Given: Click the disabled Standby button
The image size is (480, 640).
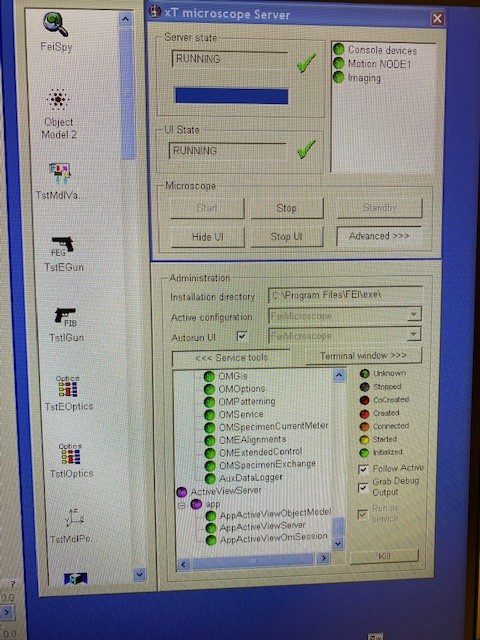Looking at the screenshot, I should tap(380, 208).
